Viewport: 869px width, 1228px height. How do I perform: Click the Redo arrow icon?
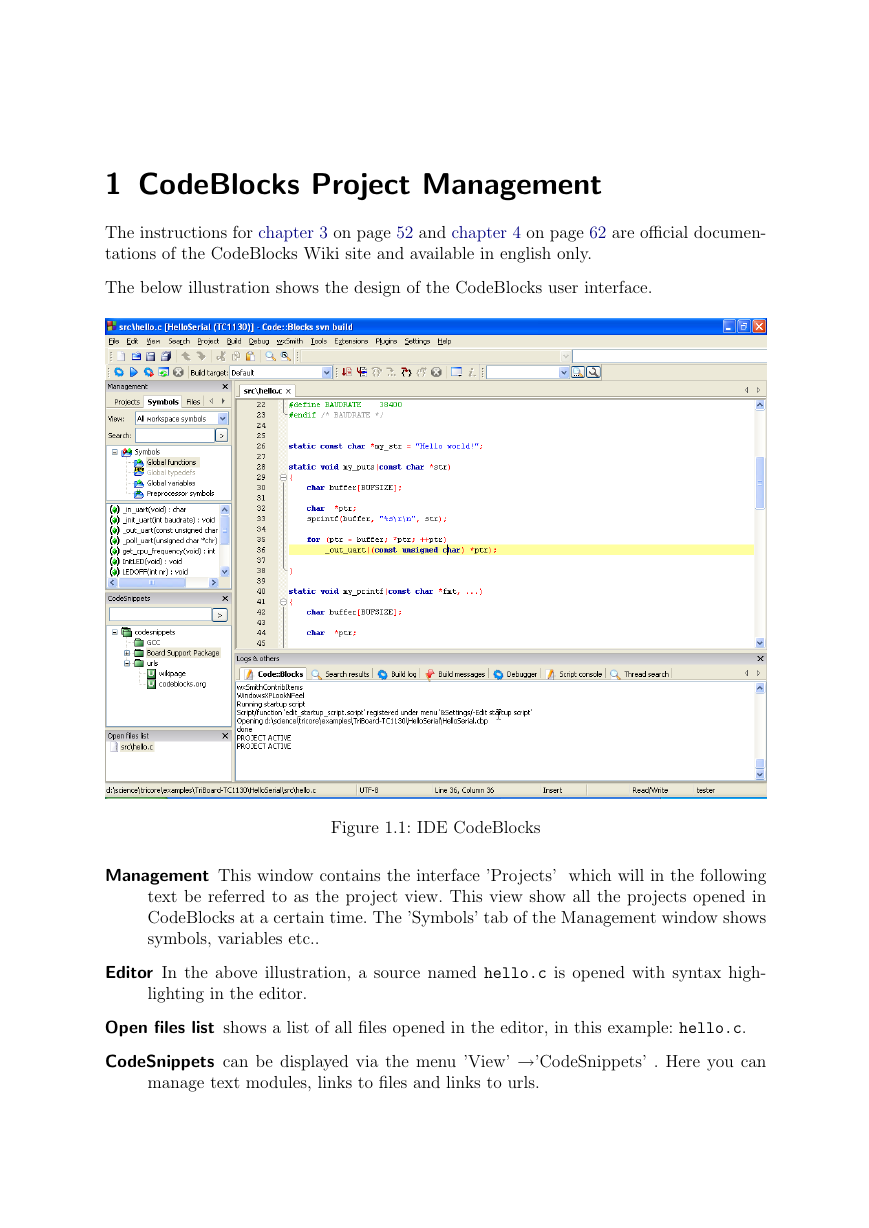pyautogui.click(x=200, y=356)
